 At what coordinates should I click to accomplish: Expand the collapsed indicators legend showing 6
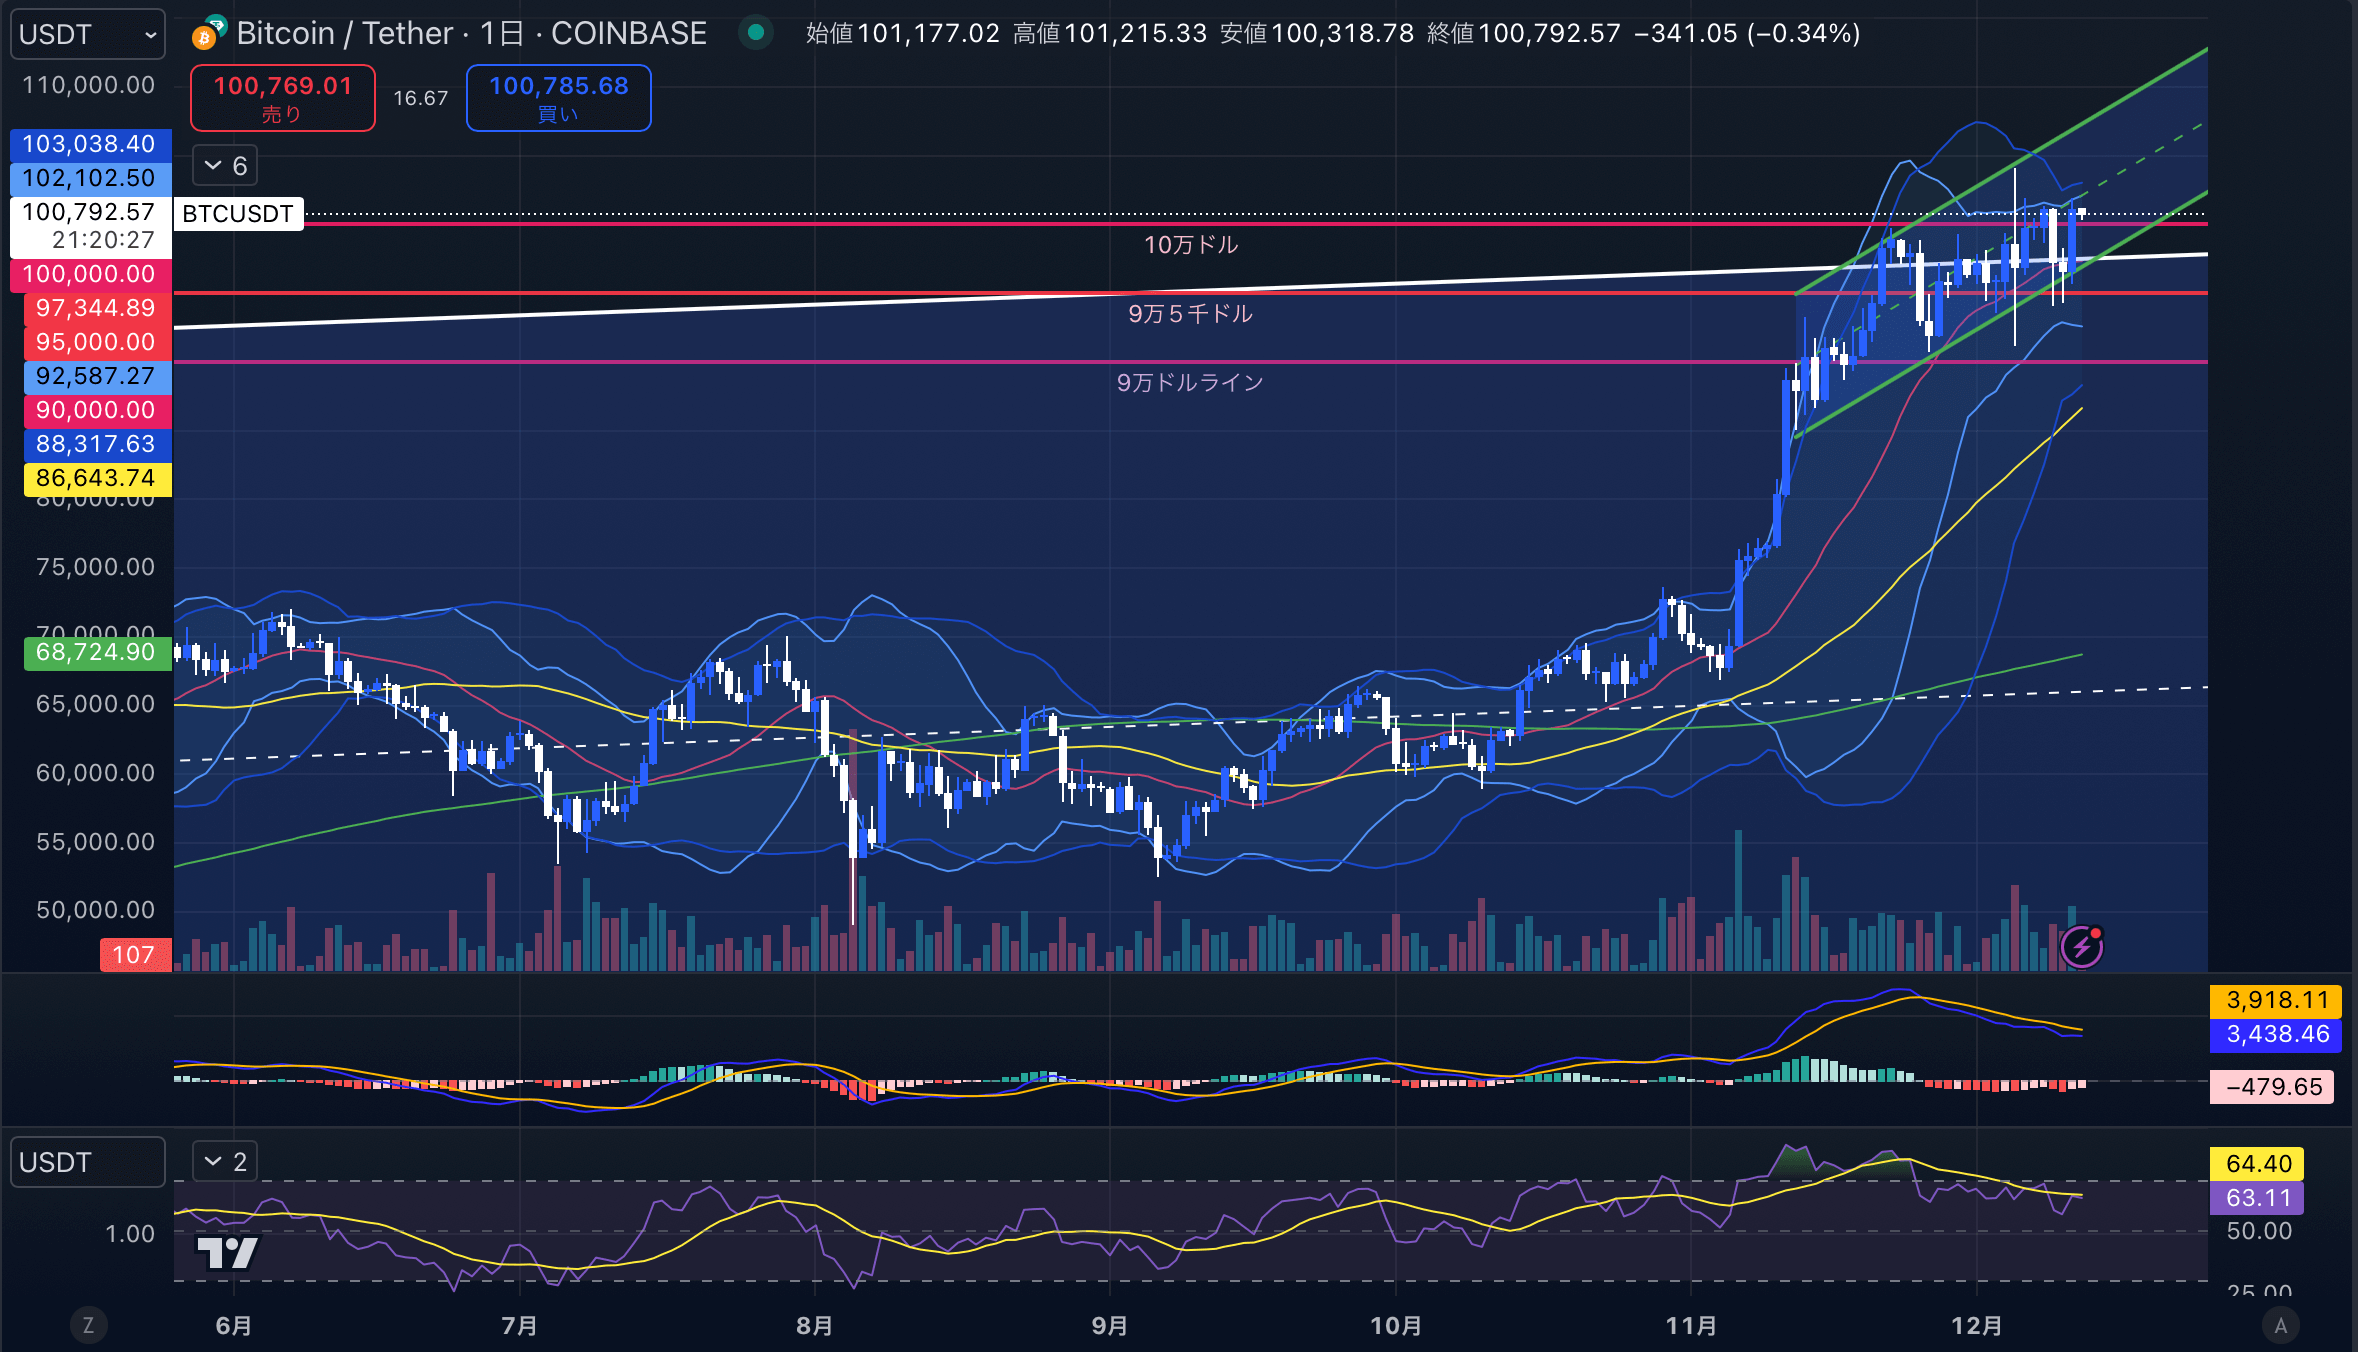pos(225,166)
